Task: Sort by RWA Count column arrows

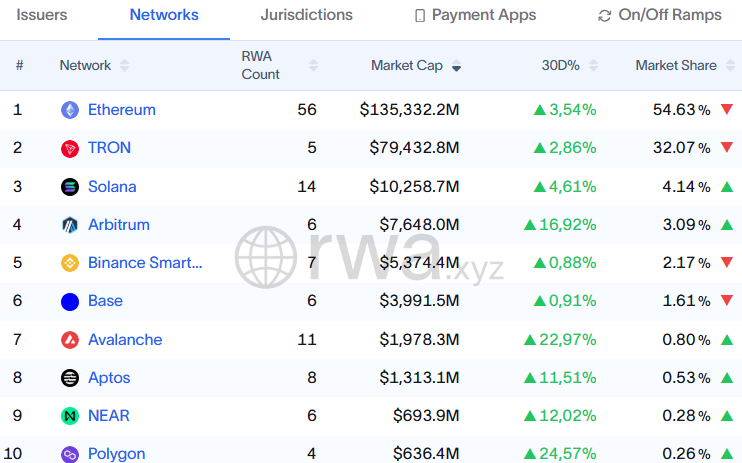Action: [313, 65]
